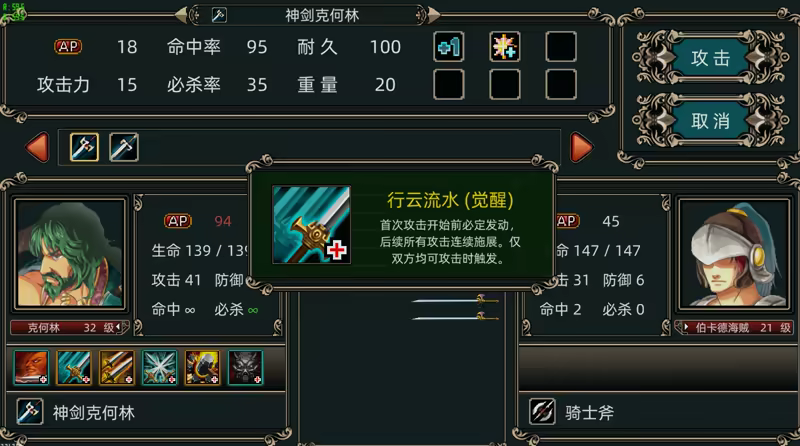Click the 伯卡德海贼 enemy portrait

click(735, 254)
